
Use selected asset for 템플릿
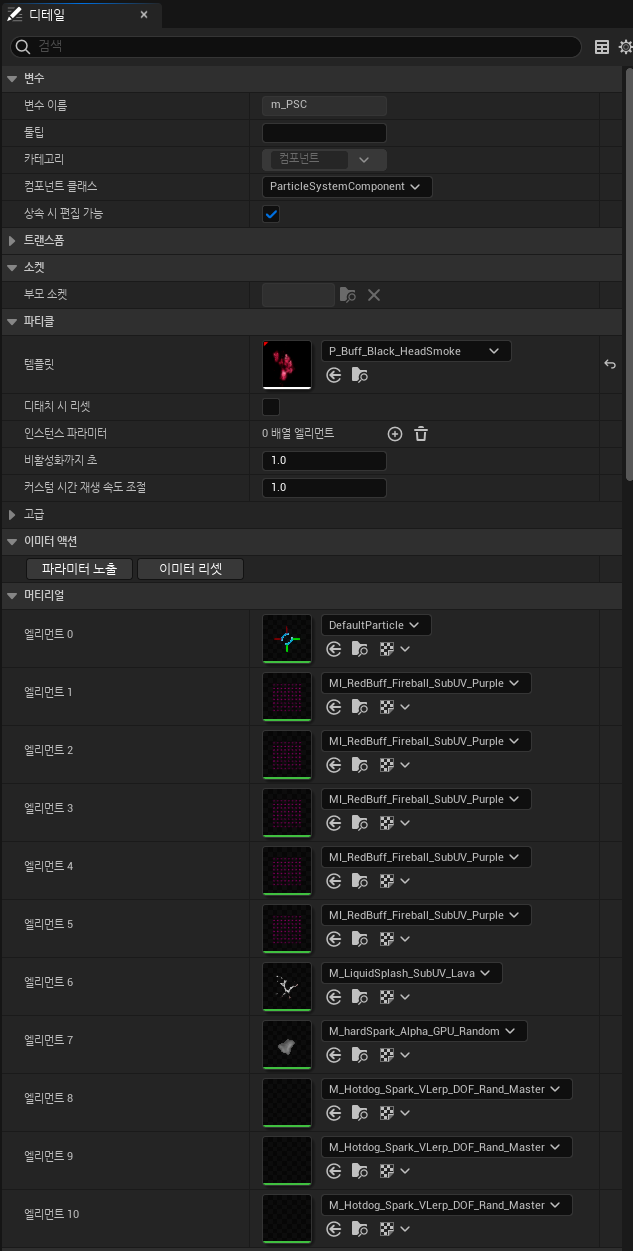(x=335, y=375)
